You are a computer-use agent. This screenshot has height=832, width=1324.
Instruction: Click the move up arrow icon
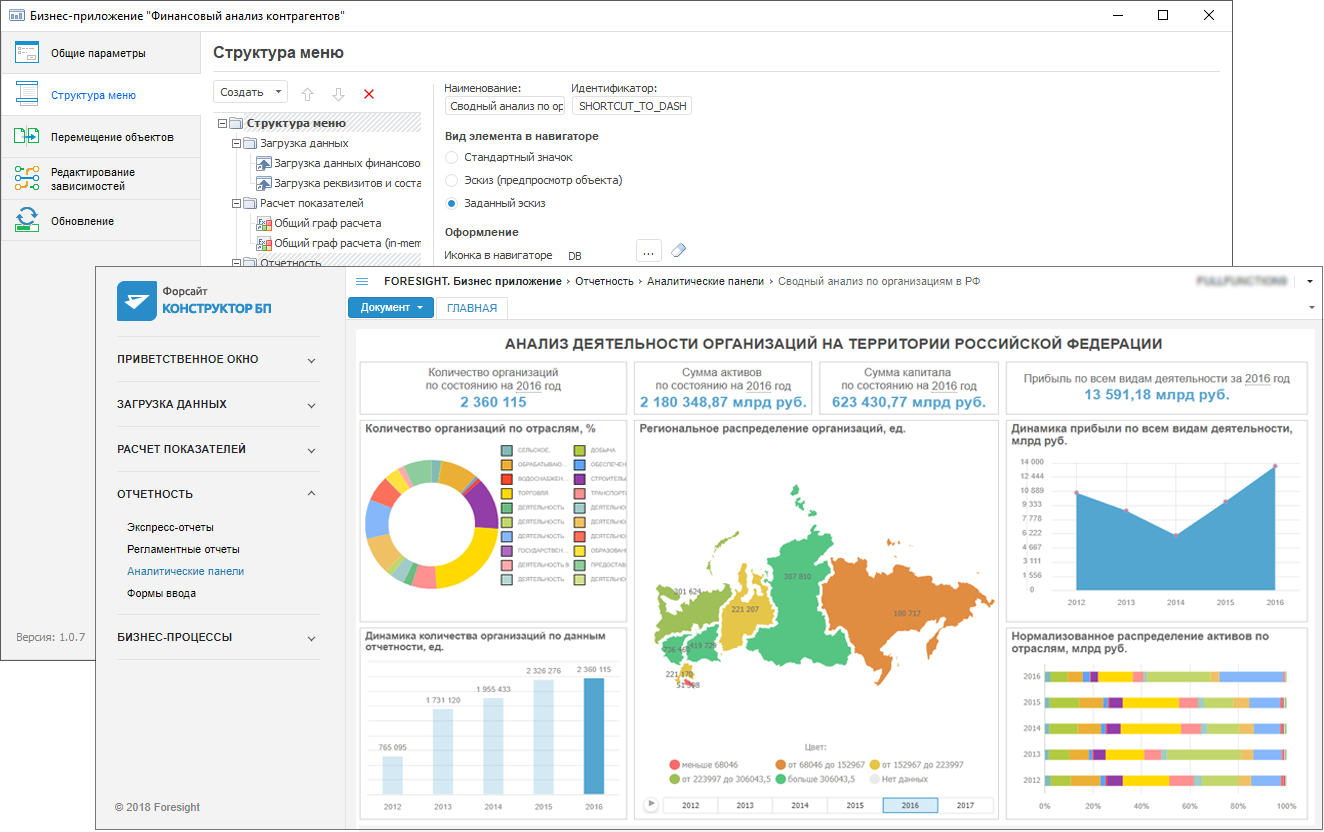307,94
